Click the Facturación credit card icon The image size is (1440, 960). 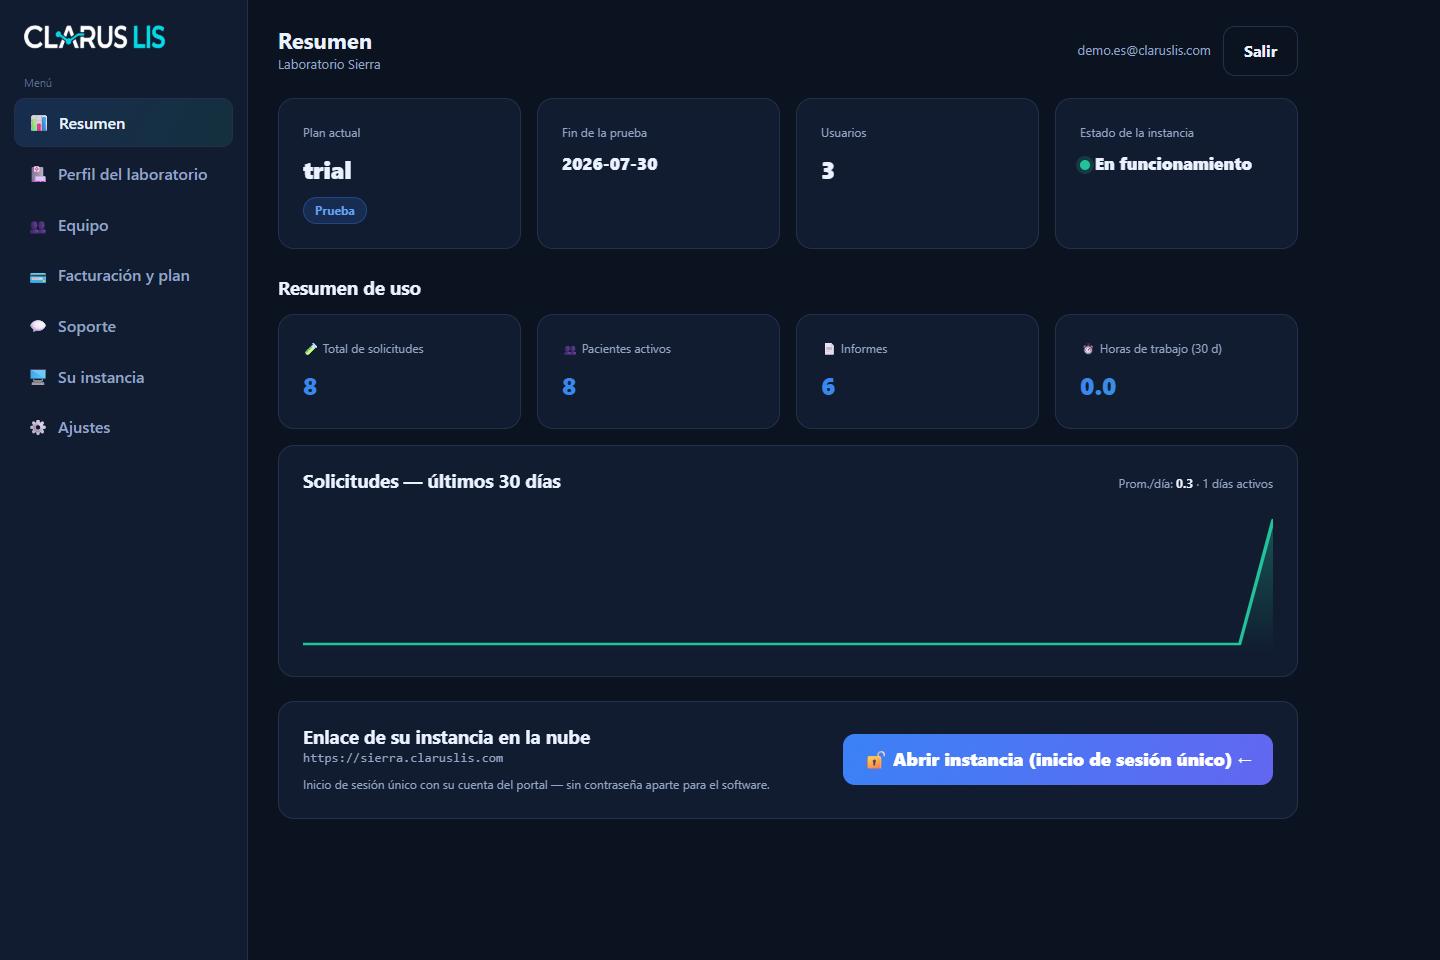coord(38,277)
